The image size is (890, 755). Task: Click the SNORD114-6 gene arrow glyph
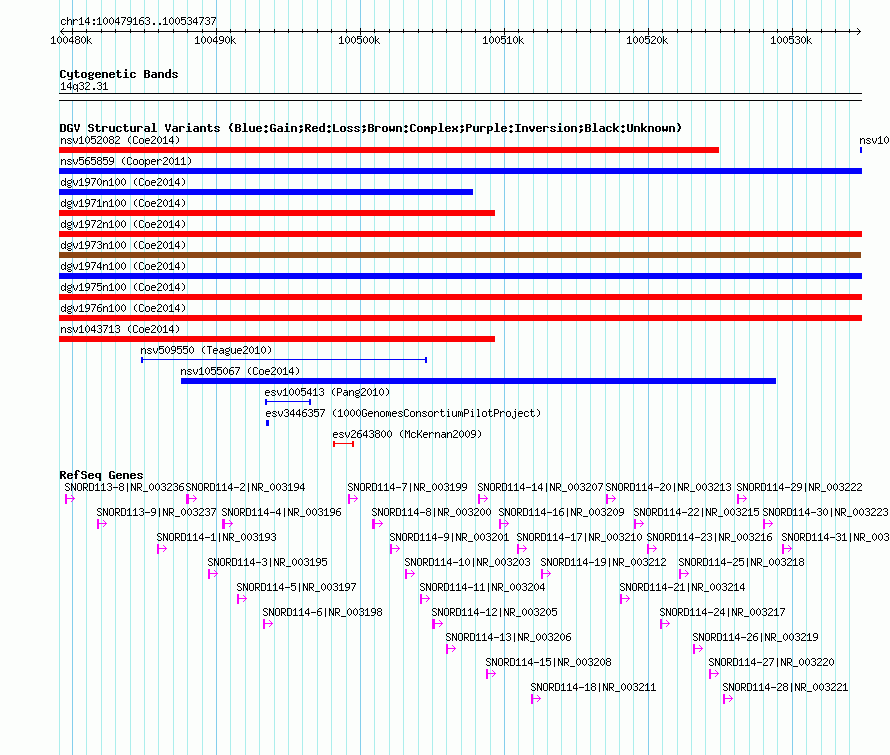(268, 624)
